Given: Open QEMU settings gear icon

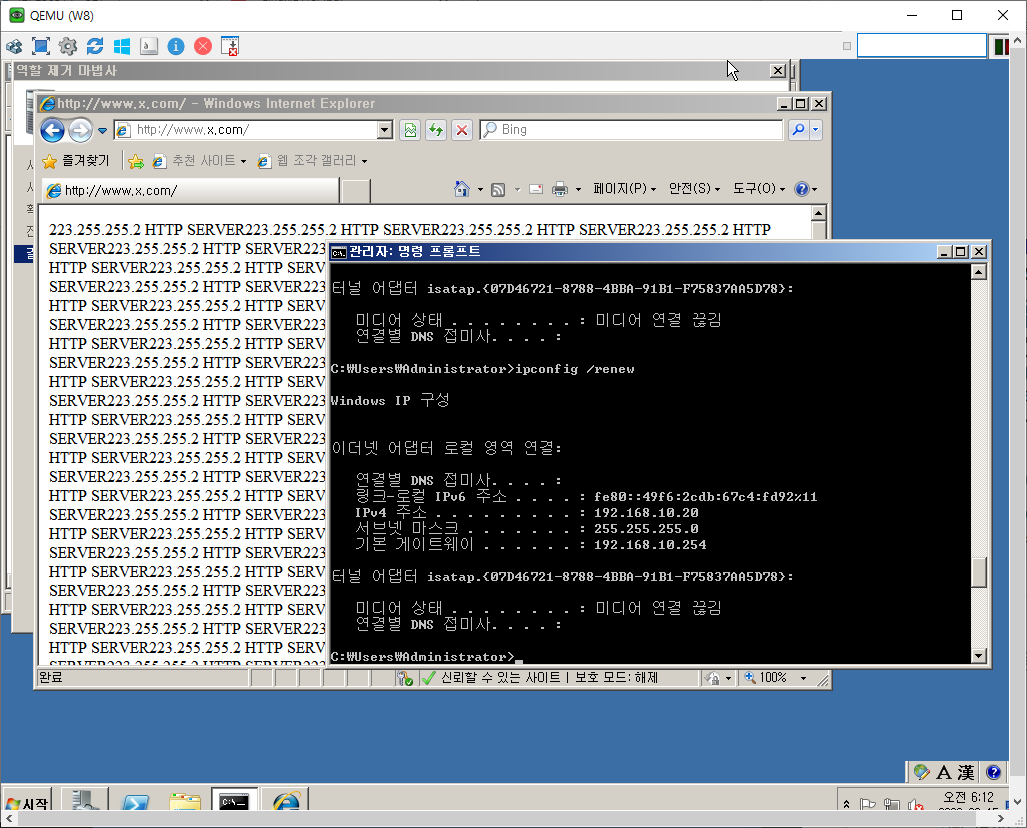Looking at the screenshot, I should (67, 47).
